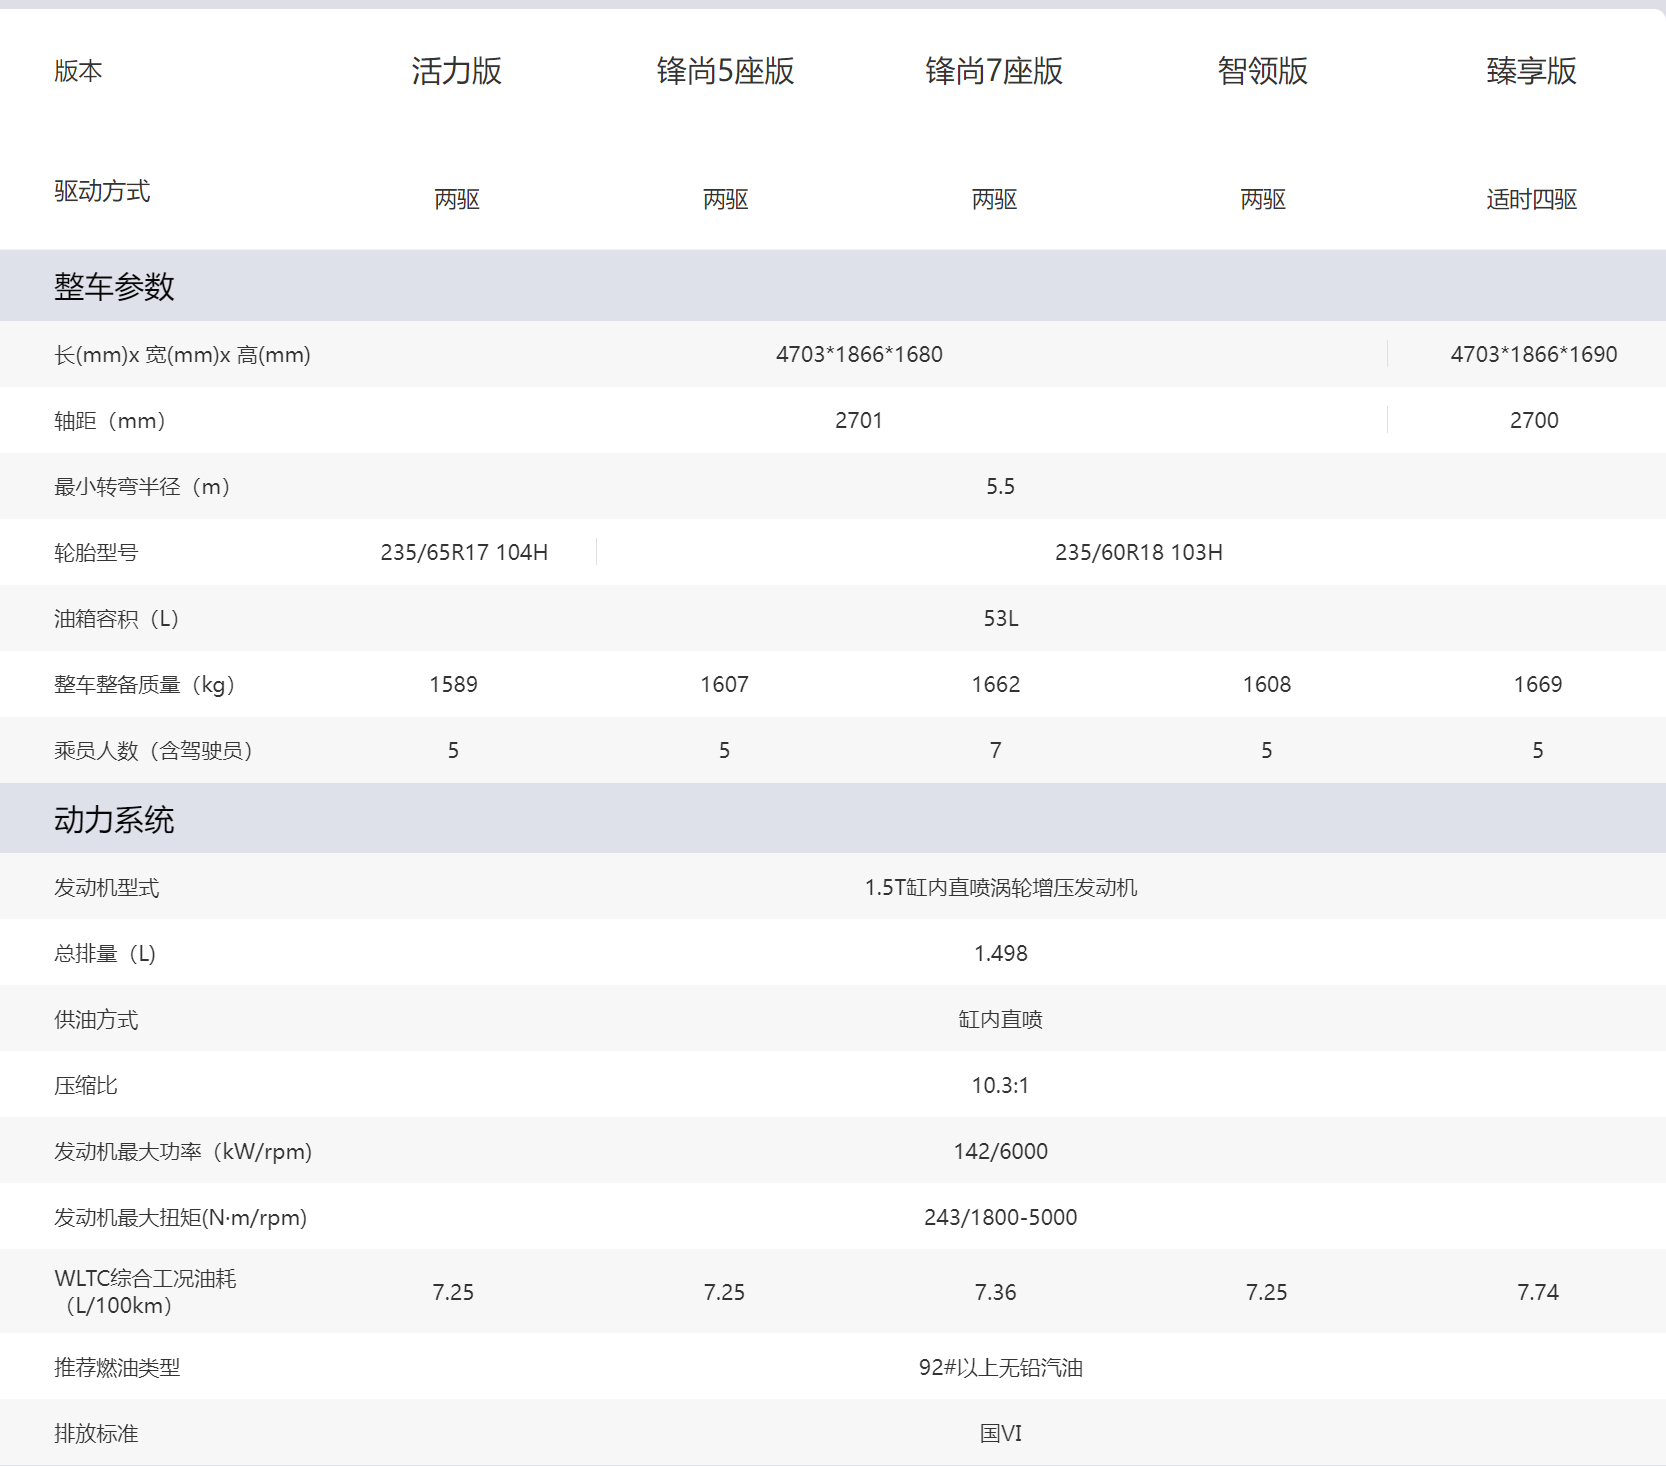Select the 1662 curb weight value

(x=995, y=684)
